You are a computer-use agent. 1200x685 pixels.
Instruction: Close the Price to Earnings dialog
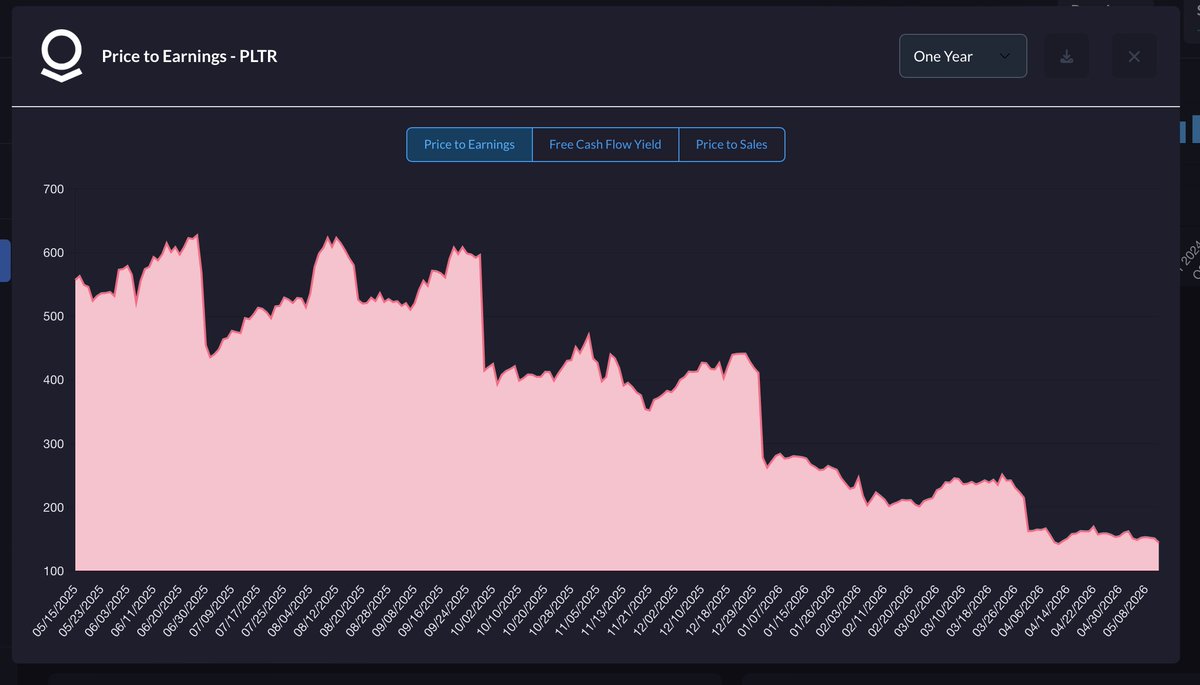pyautogui.click(x=1134, y=56)
